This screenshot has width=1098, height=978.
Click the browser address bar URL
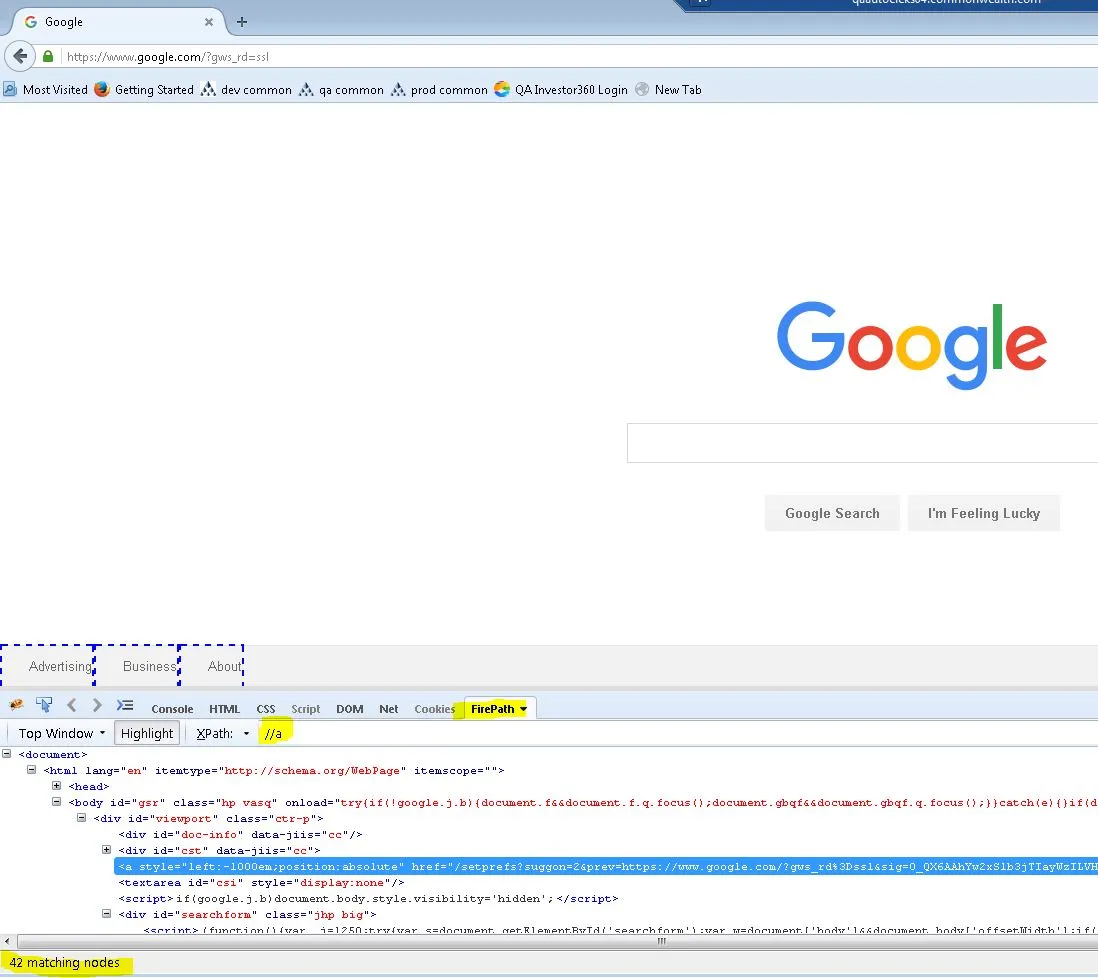(x=168, y=57)
